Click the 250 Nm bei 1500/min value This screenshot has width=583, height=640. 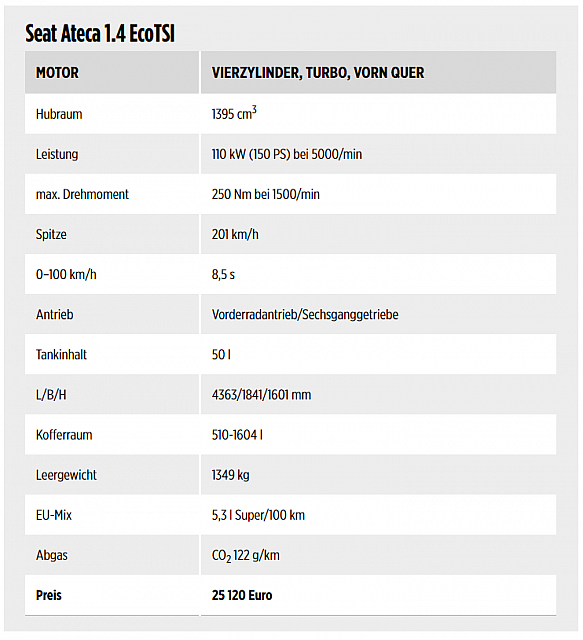pyautogui.click(x=265, y=194)
